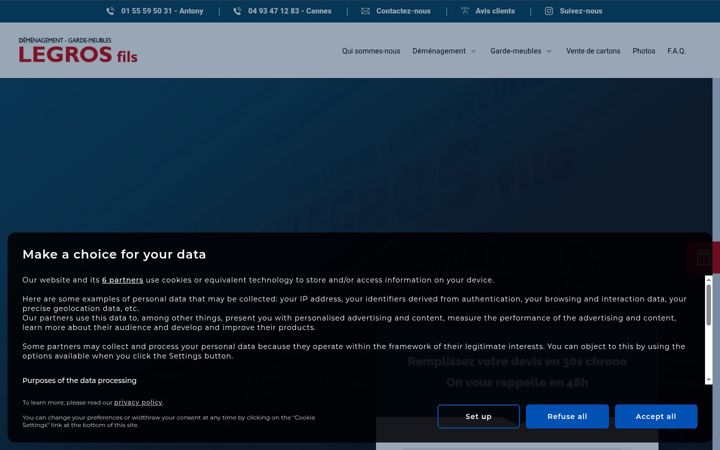Click the LEGROS fils logo
Viewport: 720px width, 450px height.
[78, 50]
